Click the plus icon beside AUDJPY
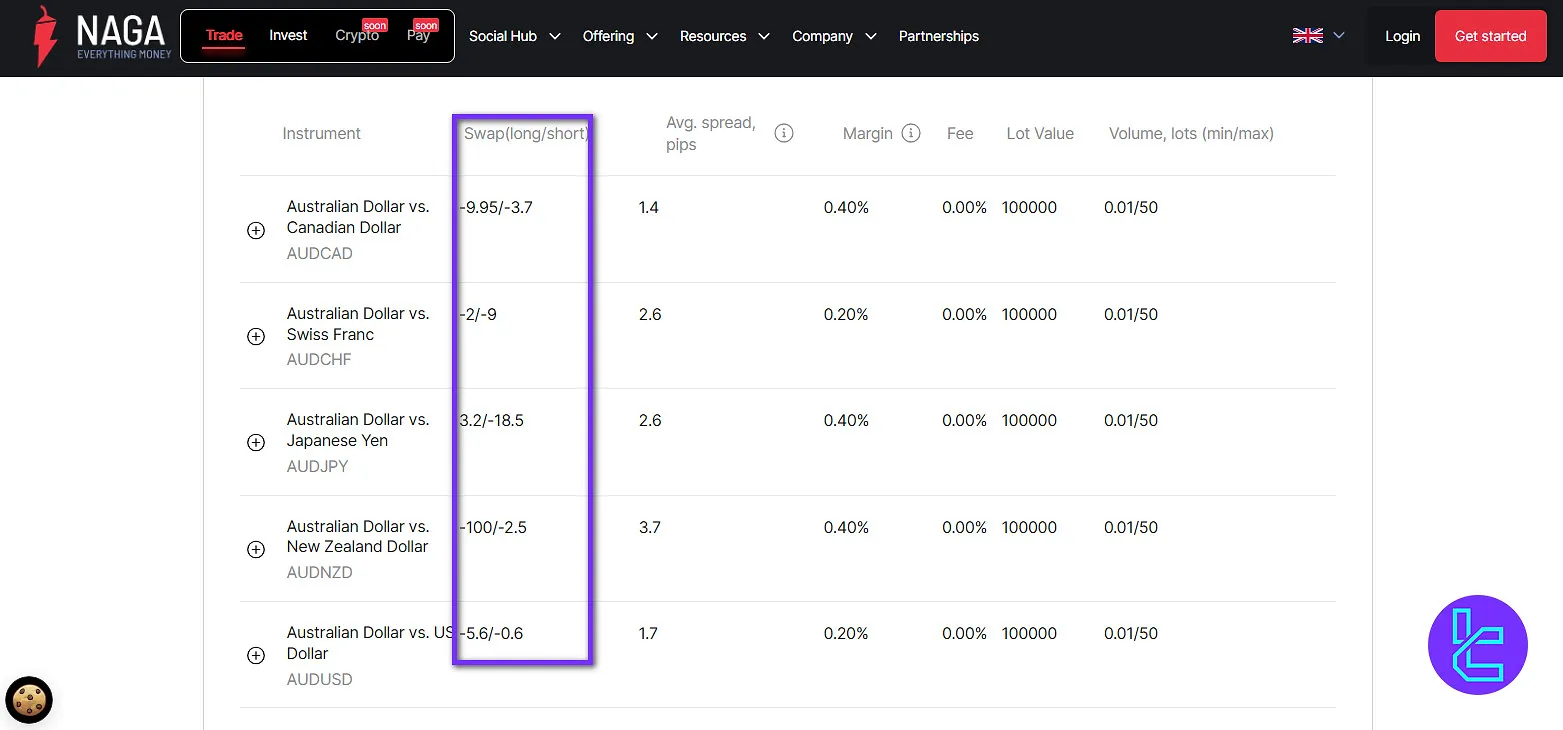 point(256,443)
